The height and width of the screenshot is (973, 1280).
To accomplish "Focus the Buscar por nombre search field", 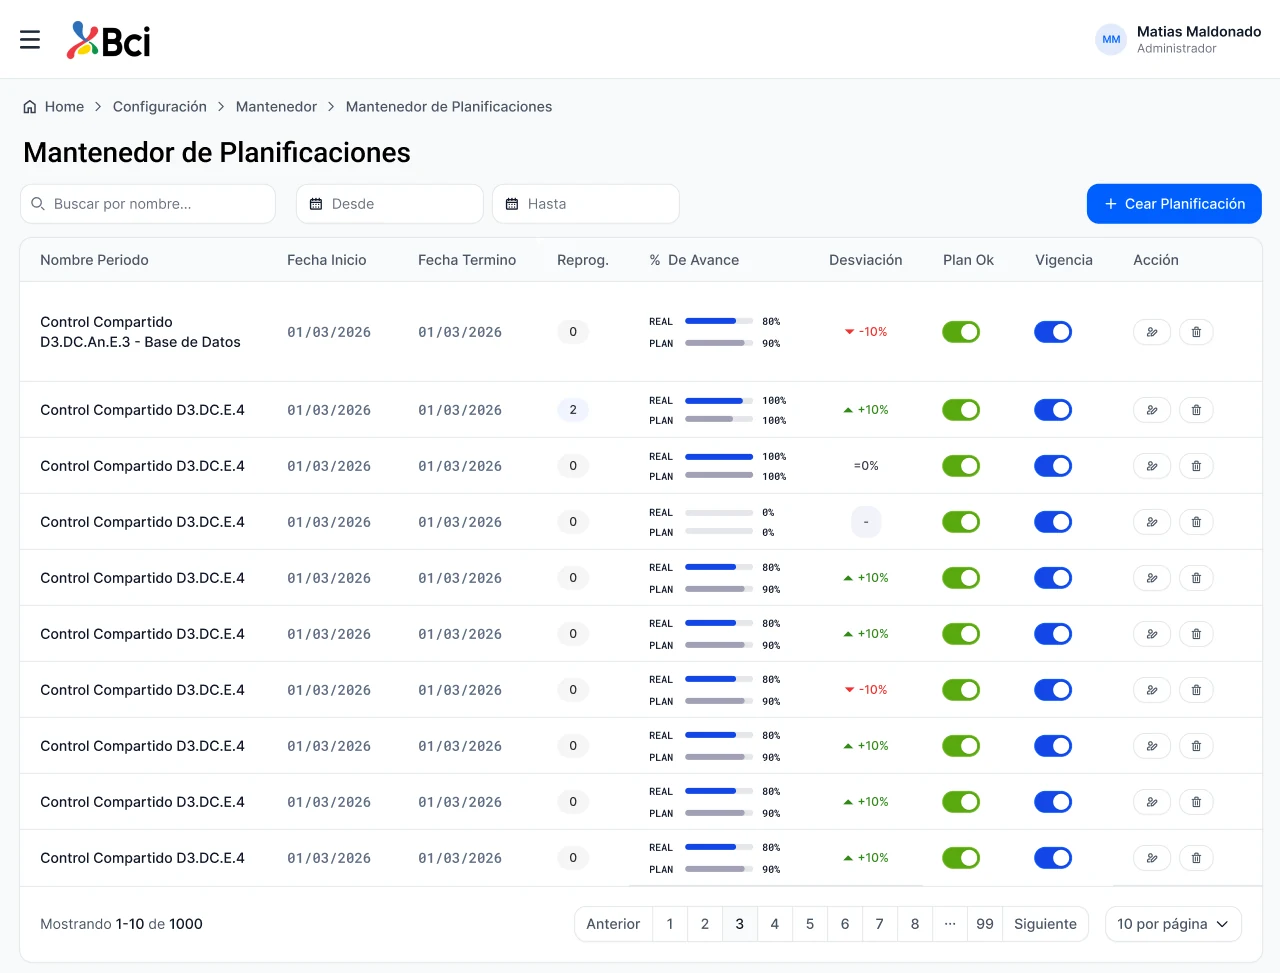I will (x=148, y=204).
